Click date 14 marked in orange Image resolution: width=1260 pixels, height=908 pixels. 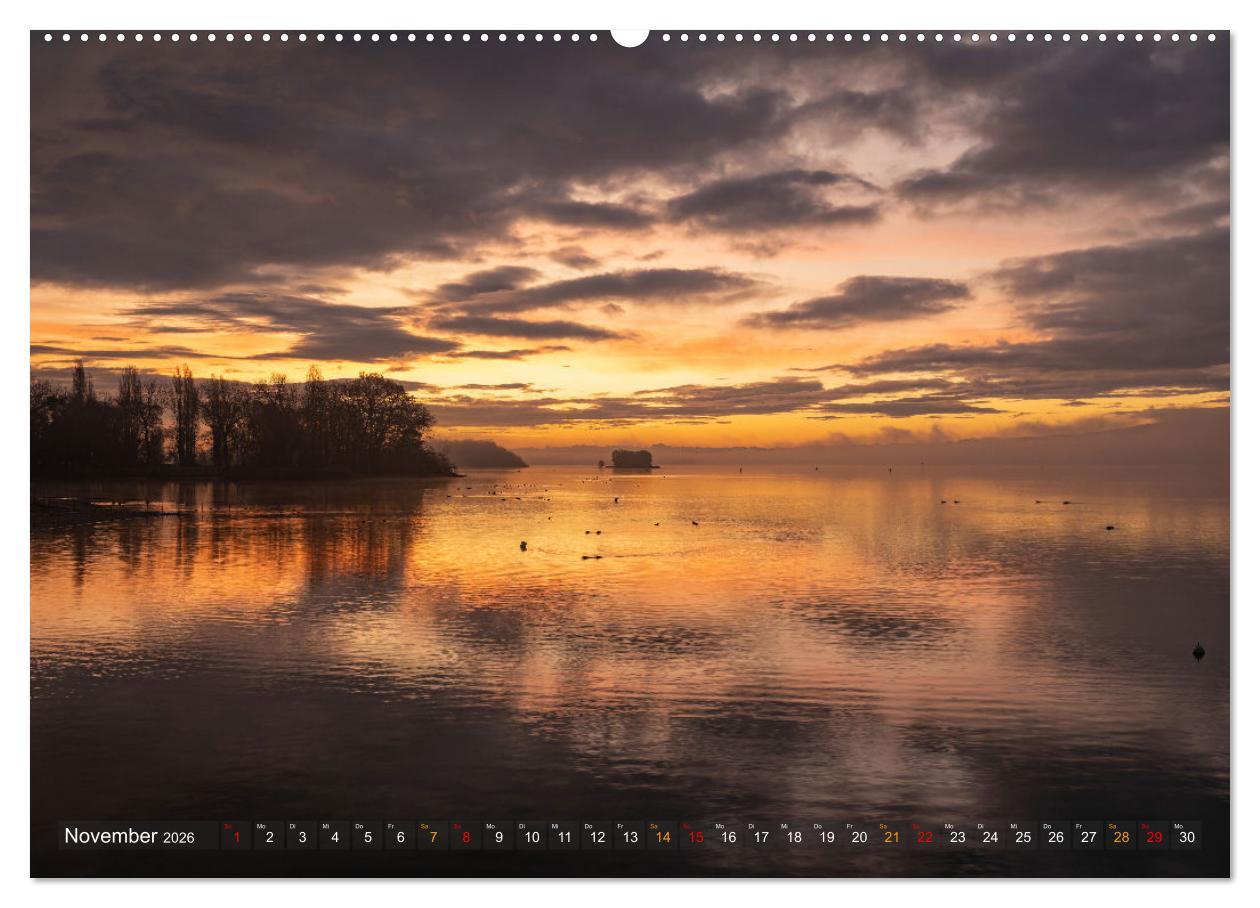663,836
